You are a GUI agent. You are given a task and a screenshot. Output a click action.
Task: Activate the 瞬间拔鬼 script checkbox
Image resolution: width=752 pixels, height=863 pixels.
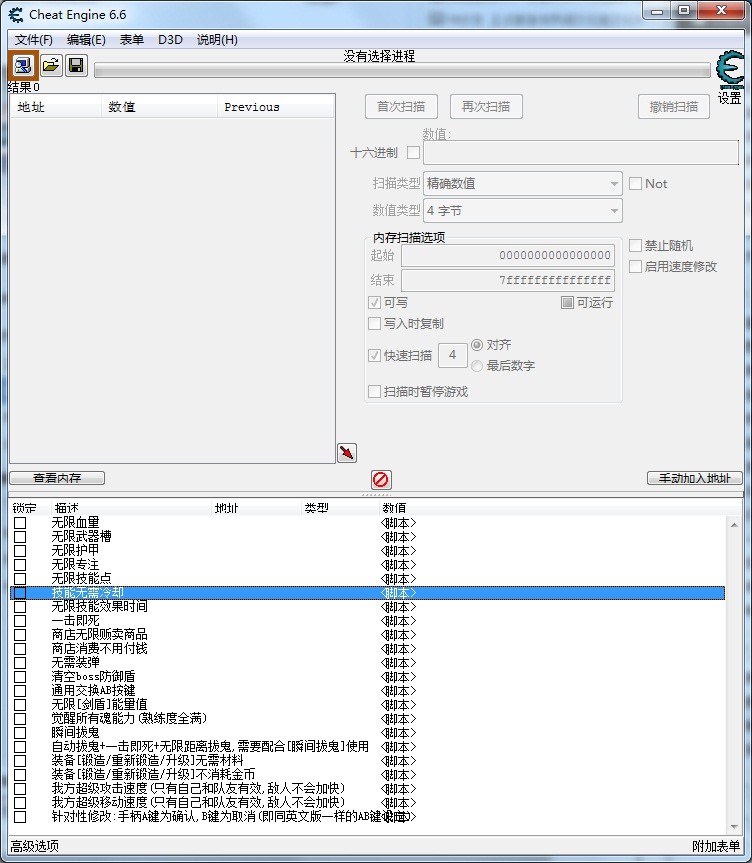(x=20, y=733)
